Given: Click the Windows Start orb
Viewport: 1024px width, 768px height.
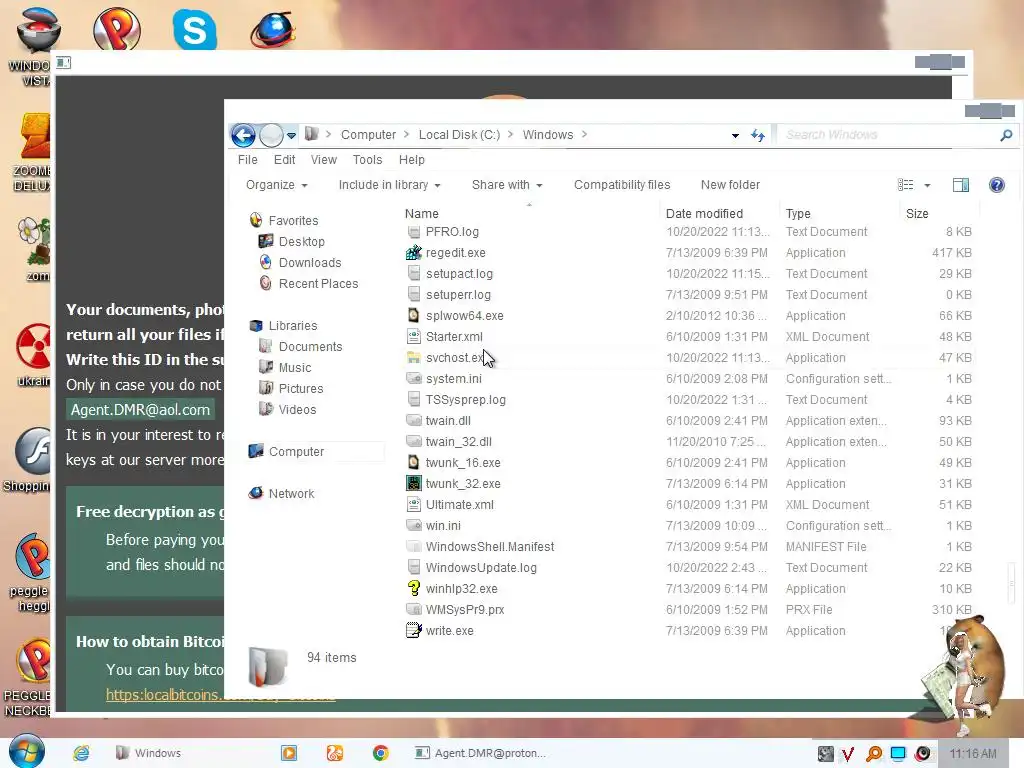Looking at the screenshot, I should click(x=27, y=751).
